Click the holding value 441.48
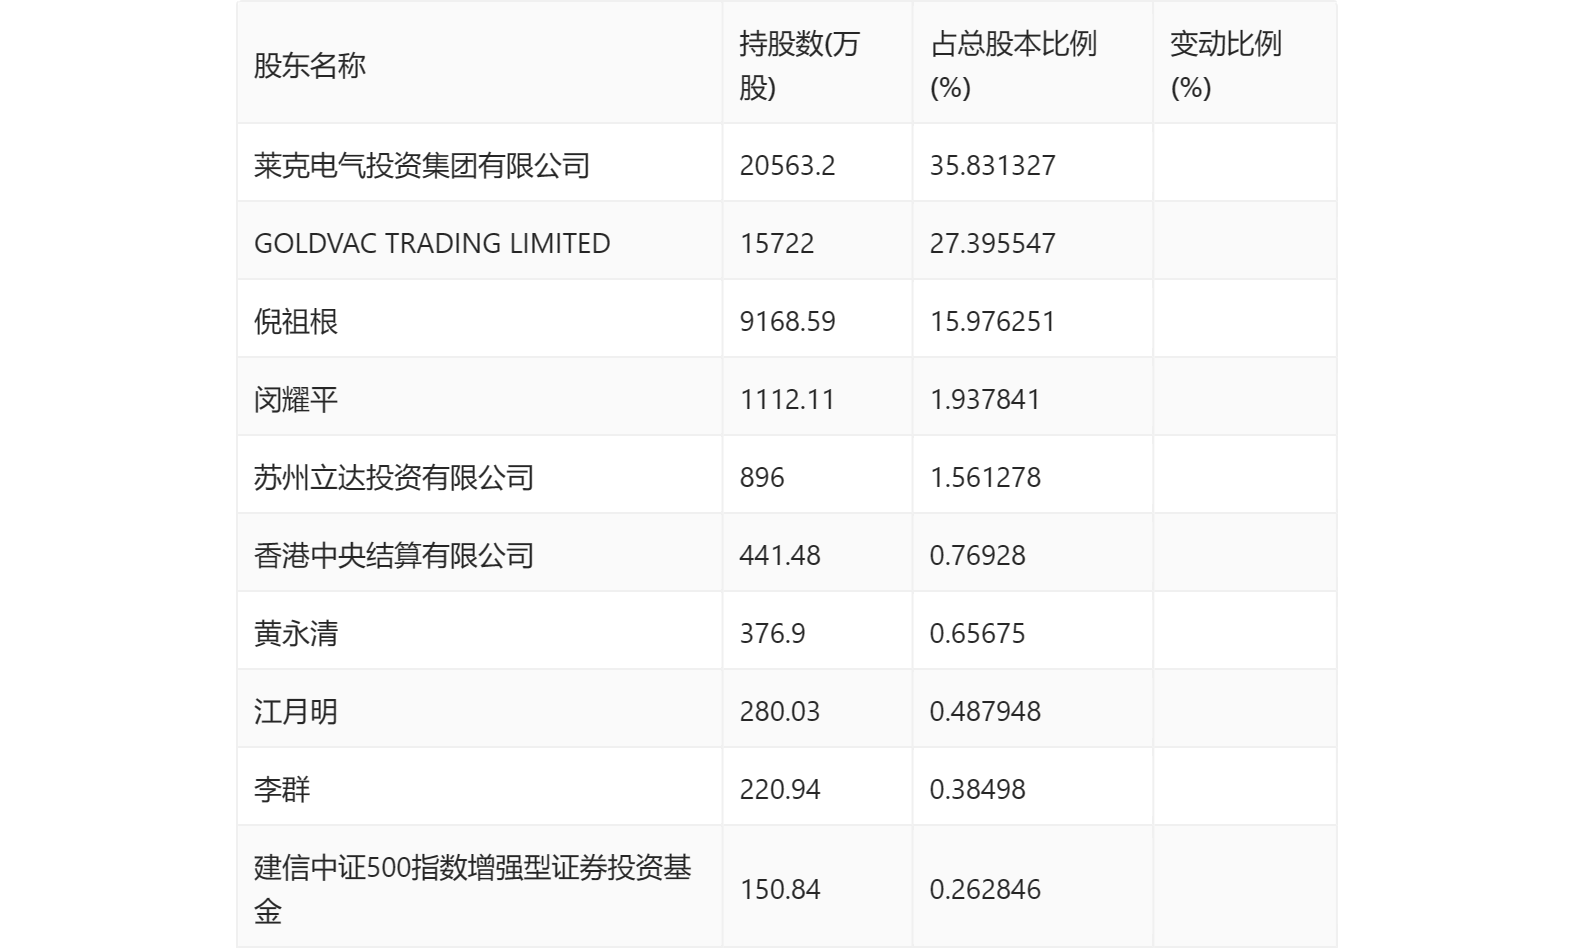 tap(780, 556)
